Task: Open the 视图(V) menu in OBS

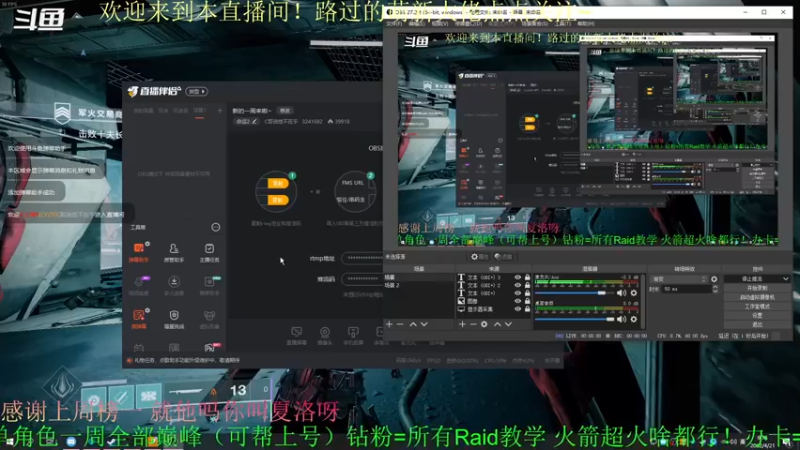Action: pos(440,23)
